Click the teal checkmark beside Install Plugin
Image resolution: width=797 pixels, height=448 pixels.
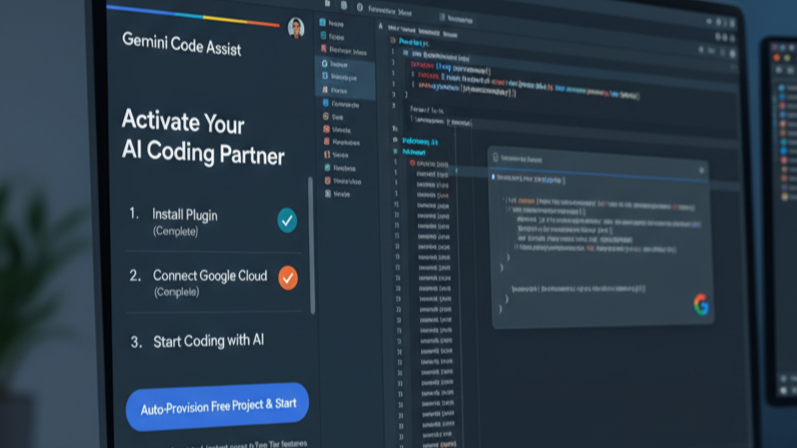tap(287, 220)
